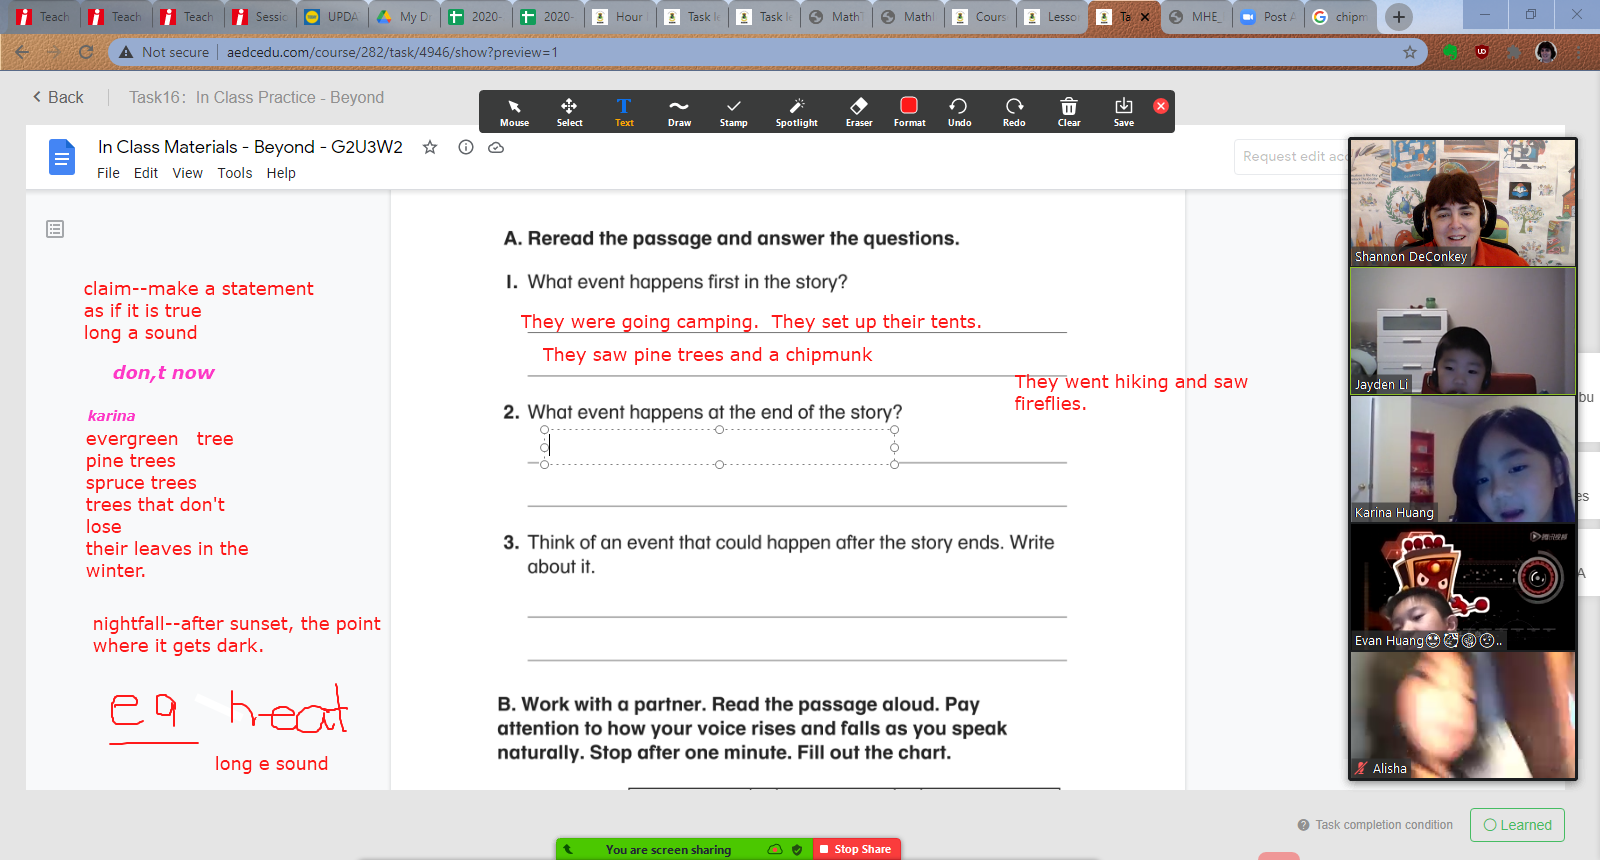Screen dimensions: 1600x860
Task: Stop Share the screen
Action: (856, 849)
